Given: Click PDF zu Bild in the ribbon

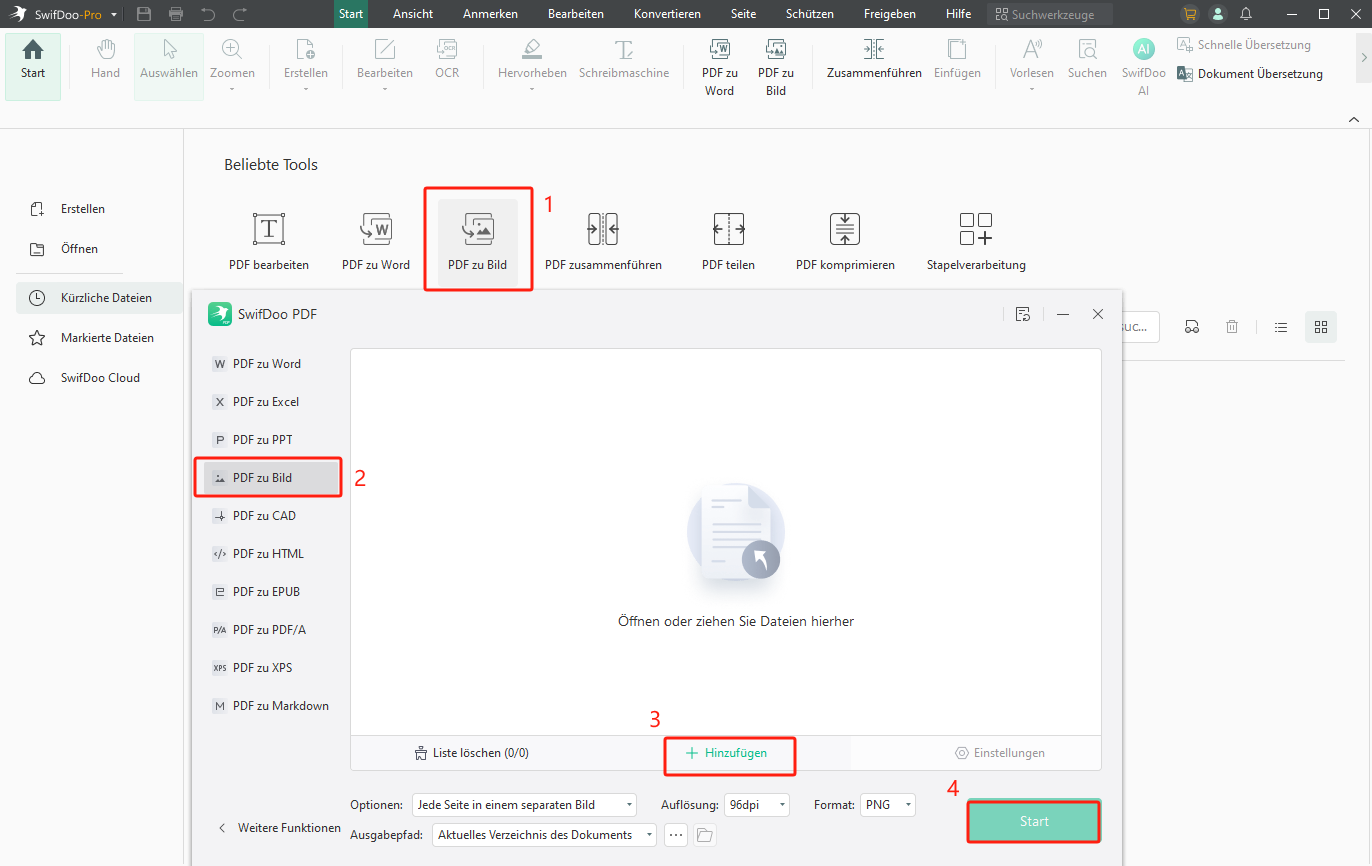Looking at the screenshot, I should pyautogui.click(x=776, y=67).
